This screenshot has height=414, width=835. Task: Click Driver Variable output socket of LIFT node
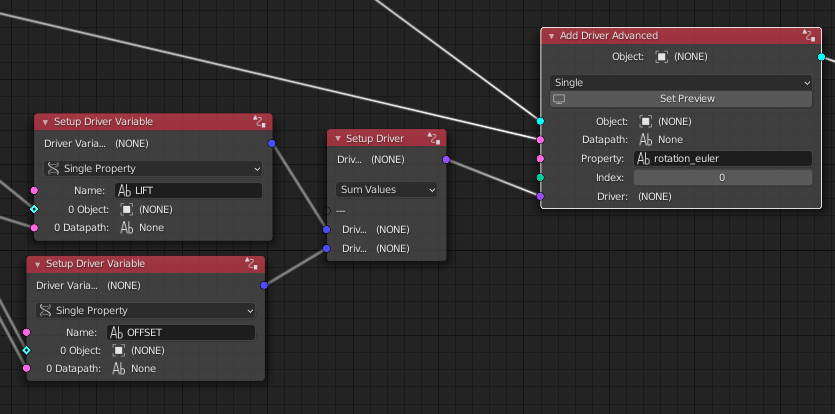point(272,143)
